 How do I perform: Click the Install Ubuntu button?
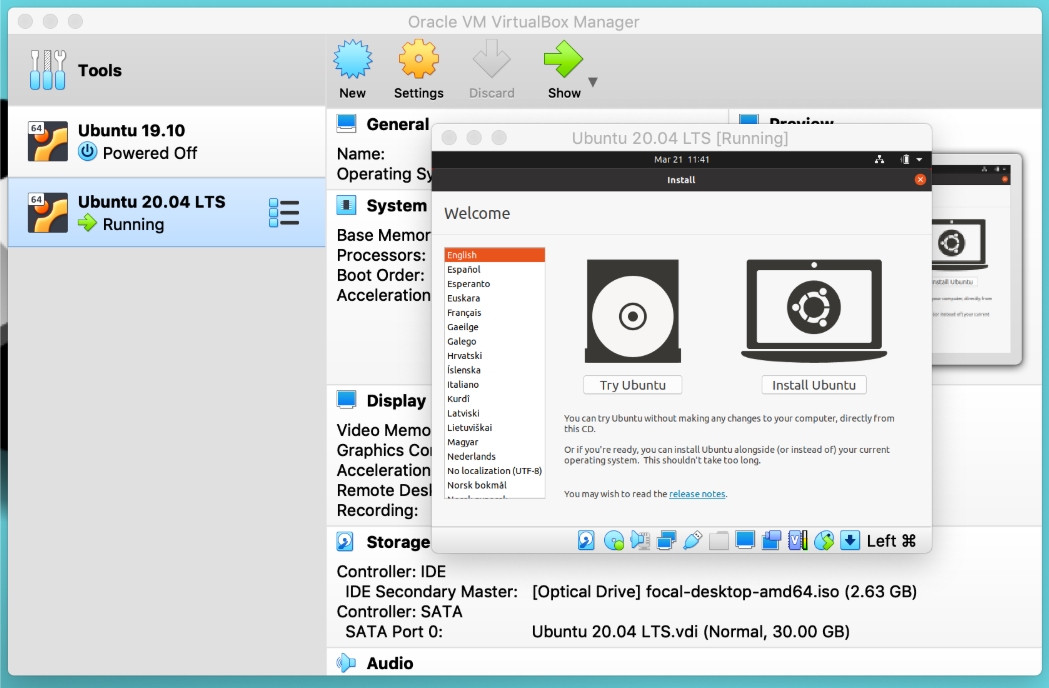click(x=814, y=385)
